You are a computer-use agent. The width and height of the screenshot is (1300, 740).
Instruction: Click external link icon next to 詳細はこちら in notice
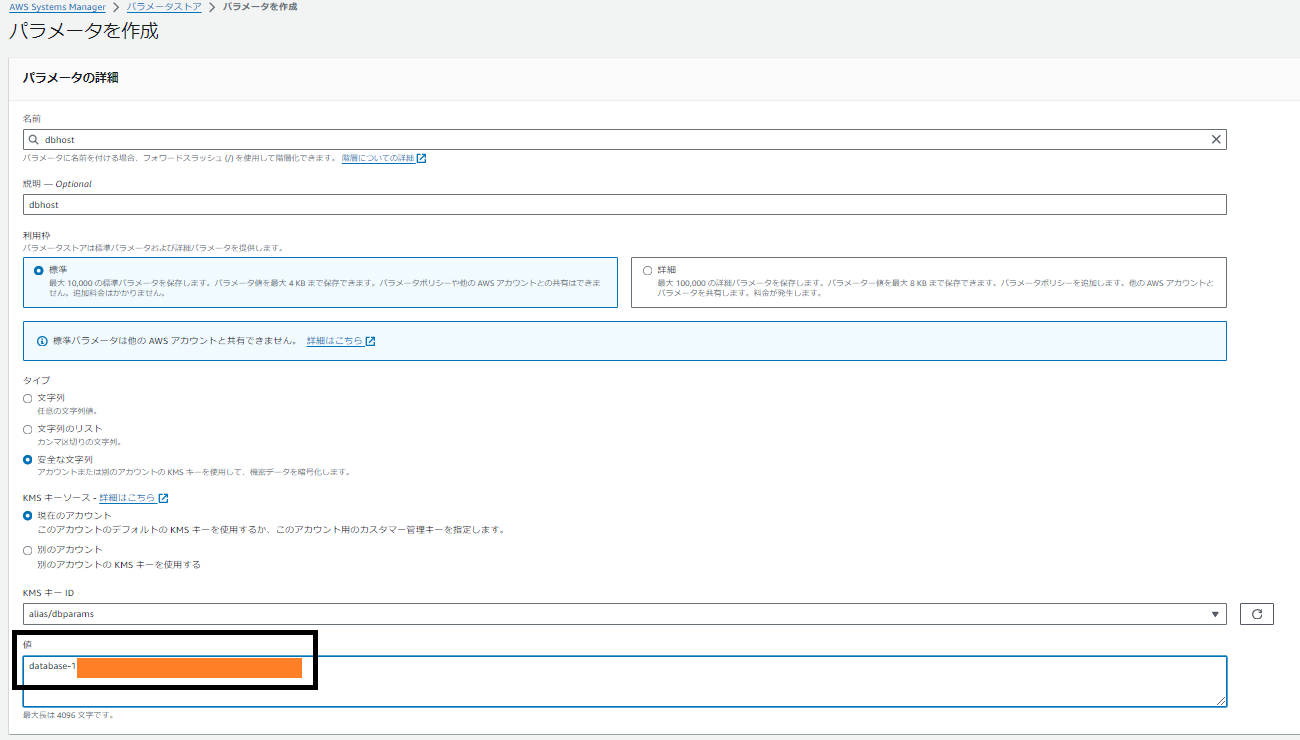click(x=370, y=341)
